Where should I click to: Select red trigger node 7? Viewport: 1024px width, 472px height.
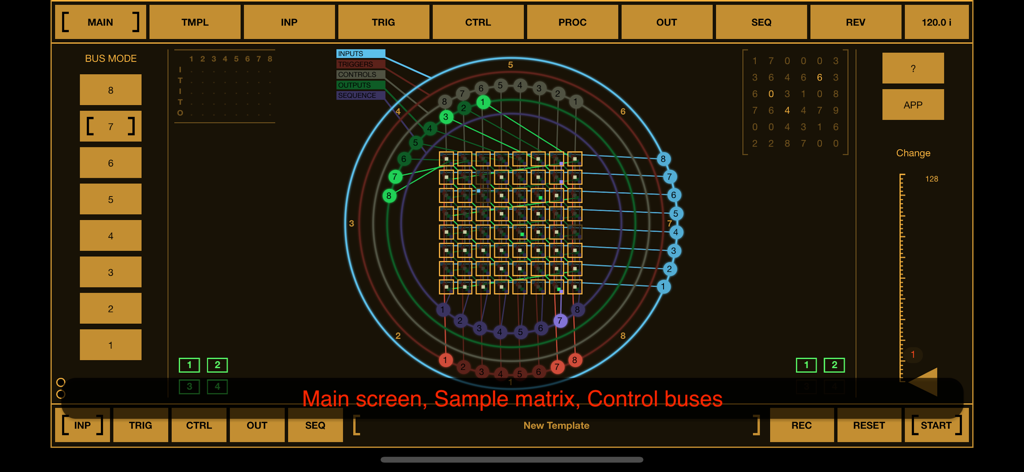pyautogui.click(x=557, y=367)
